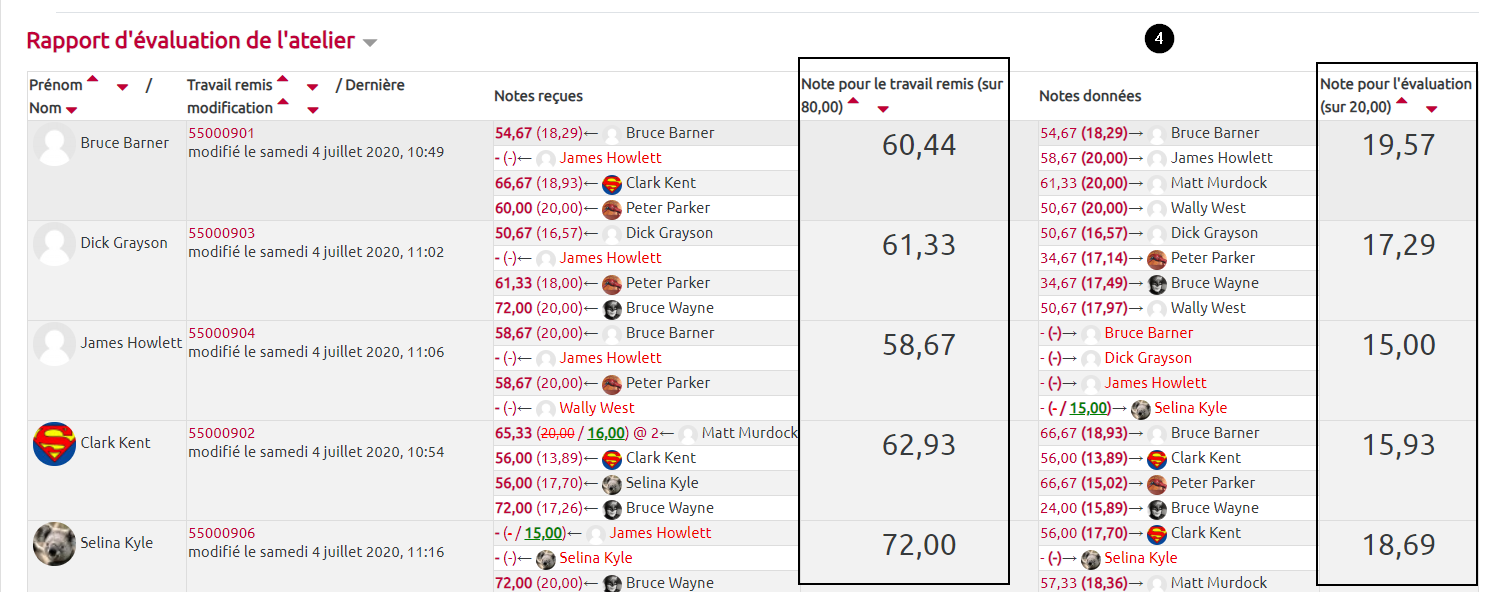Screen dimensions: 1499x592
Task: Sort by Prénom descending arrow
Action: (122, 88)
